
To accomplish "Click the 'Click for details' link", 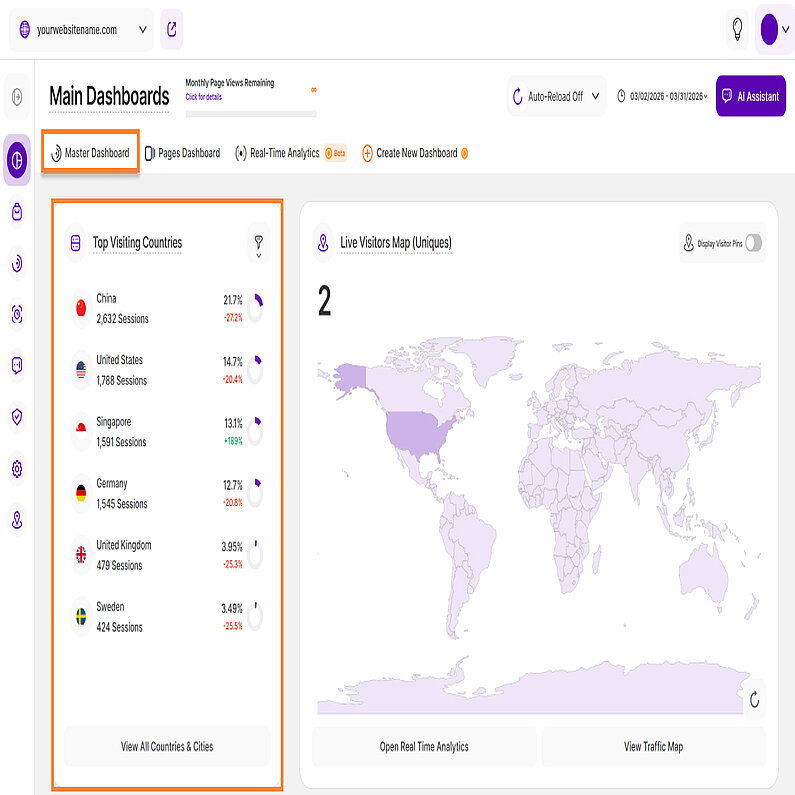I will point(204,97).
